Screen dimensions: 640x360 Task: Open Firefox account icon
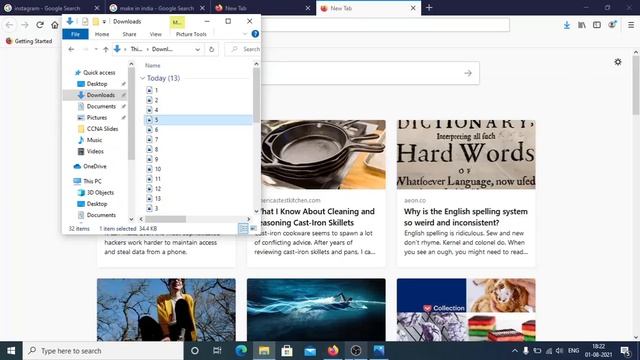[612, 25]
